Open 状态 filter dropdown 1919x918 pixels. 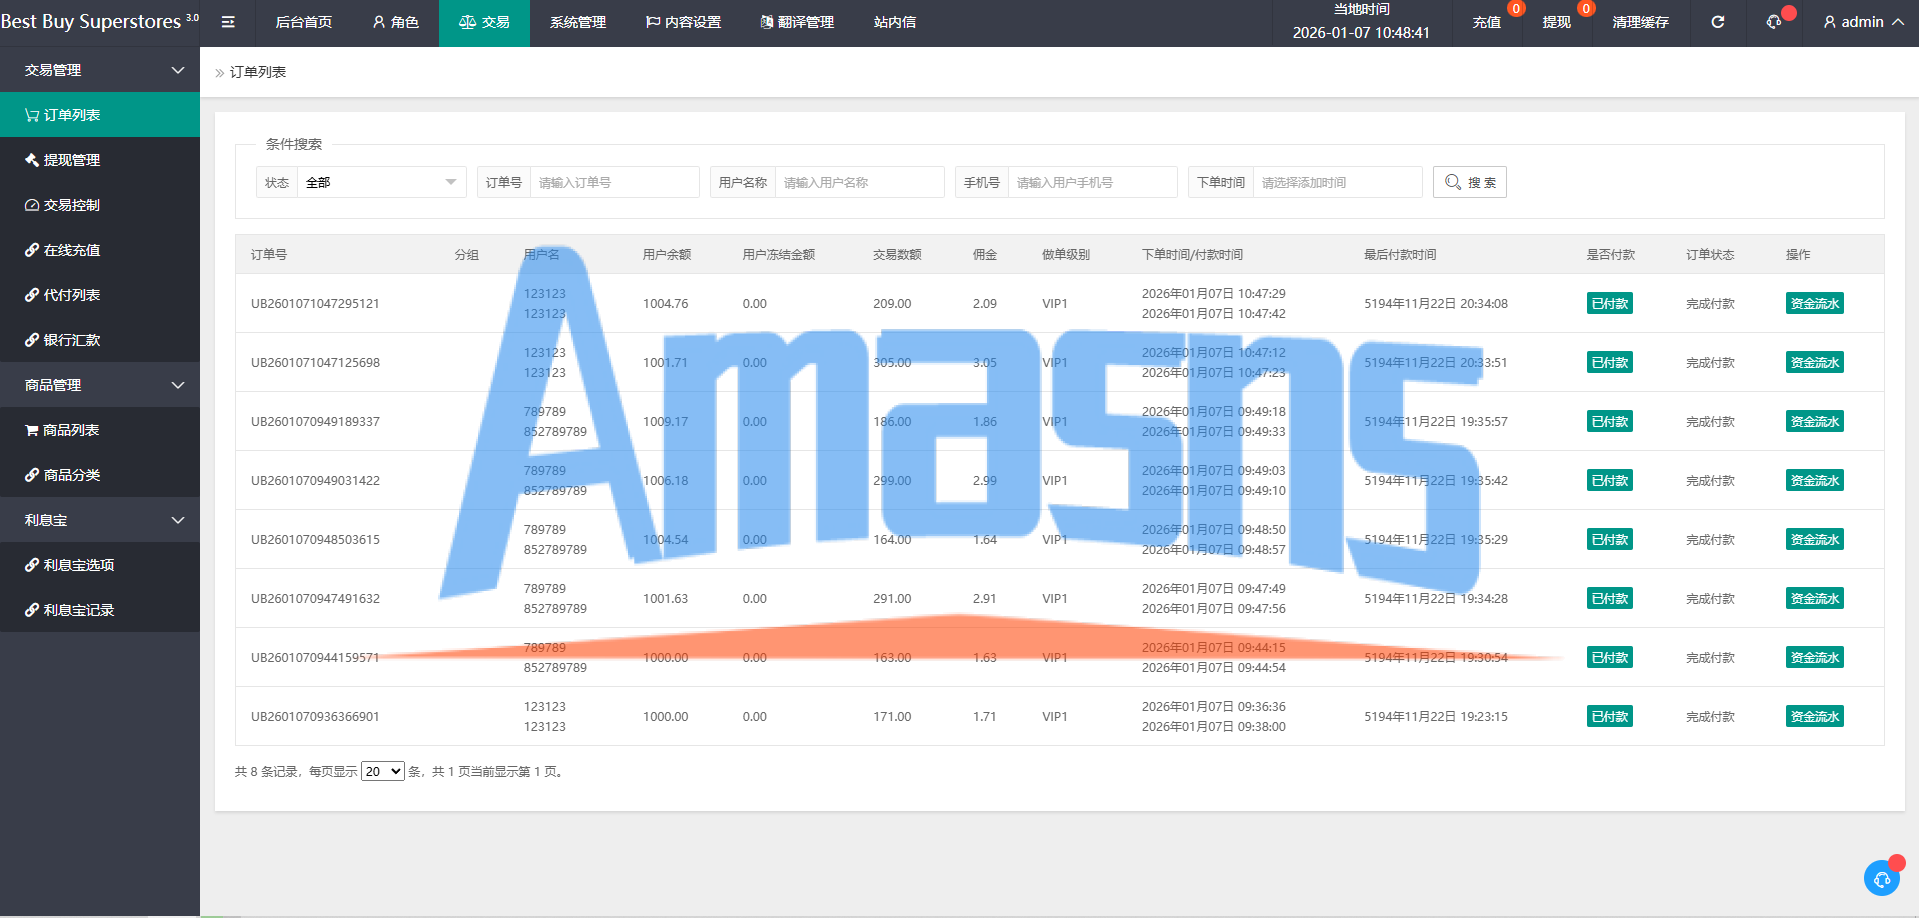pyautogui.click(x=382, y=182)
